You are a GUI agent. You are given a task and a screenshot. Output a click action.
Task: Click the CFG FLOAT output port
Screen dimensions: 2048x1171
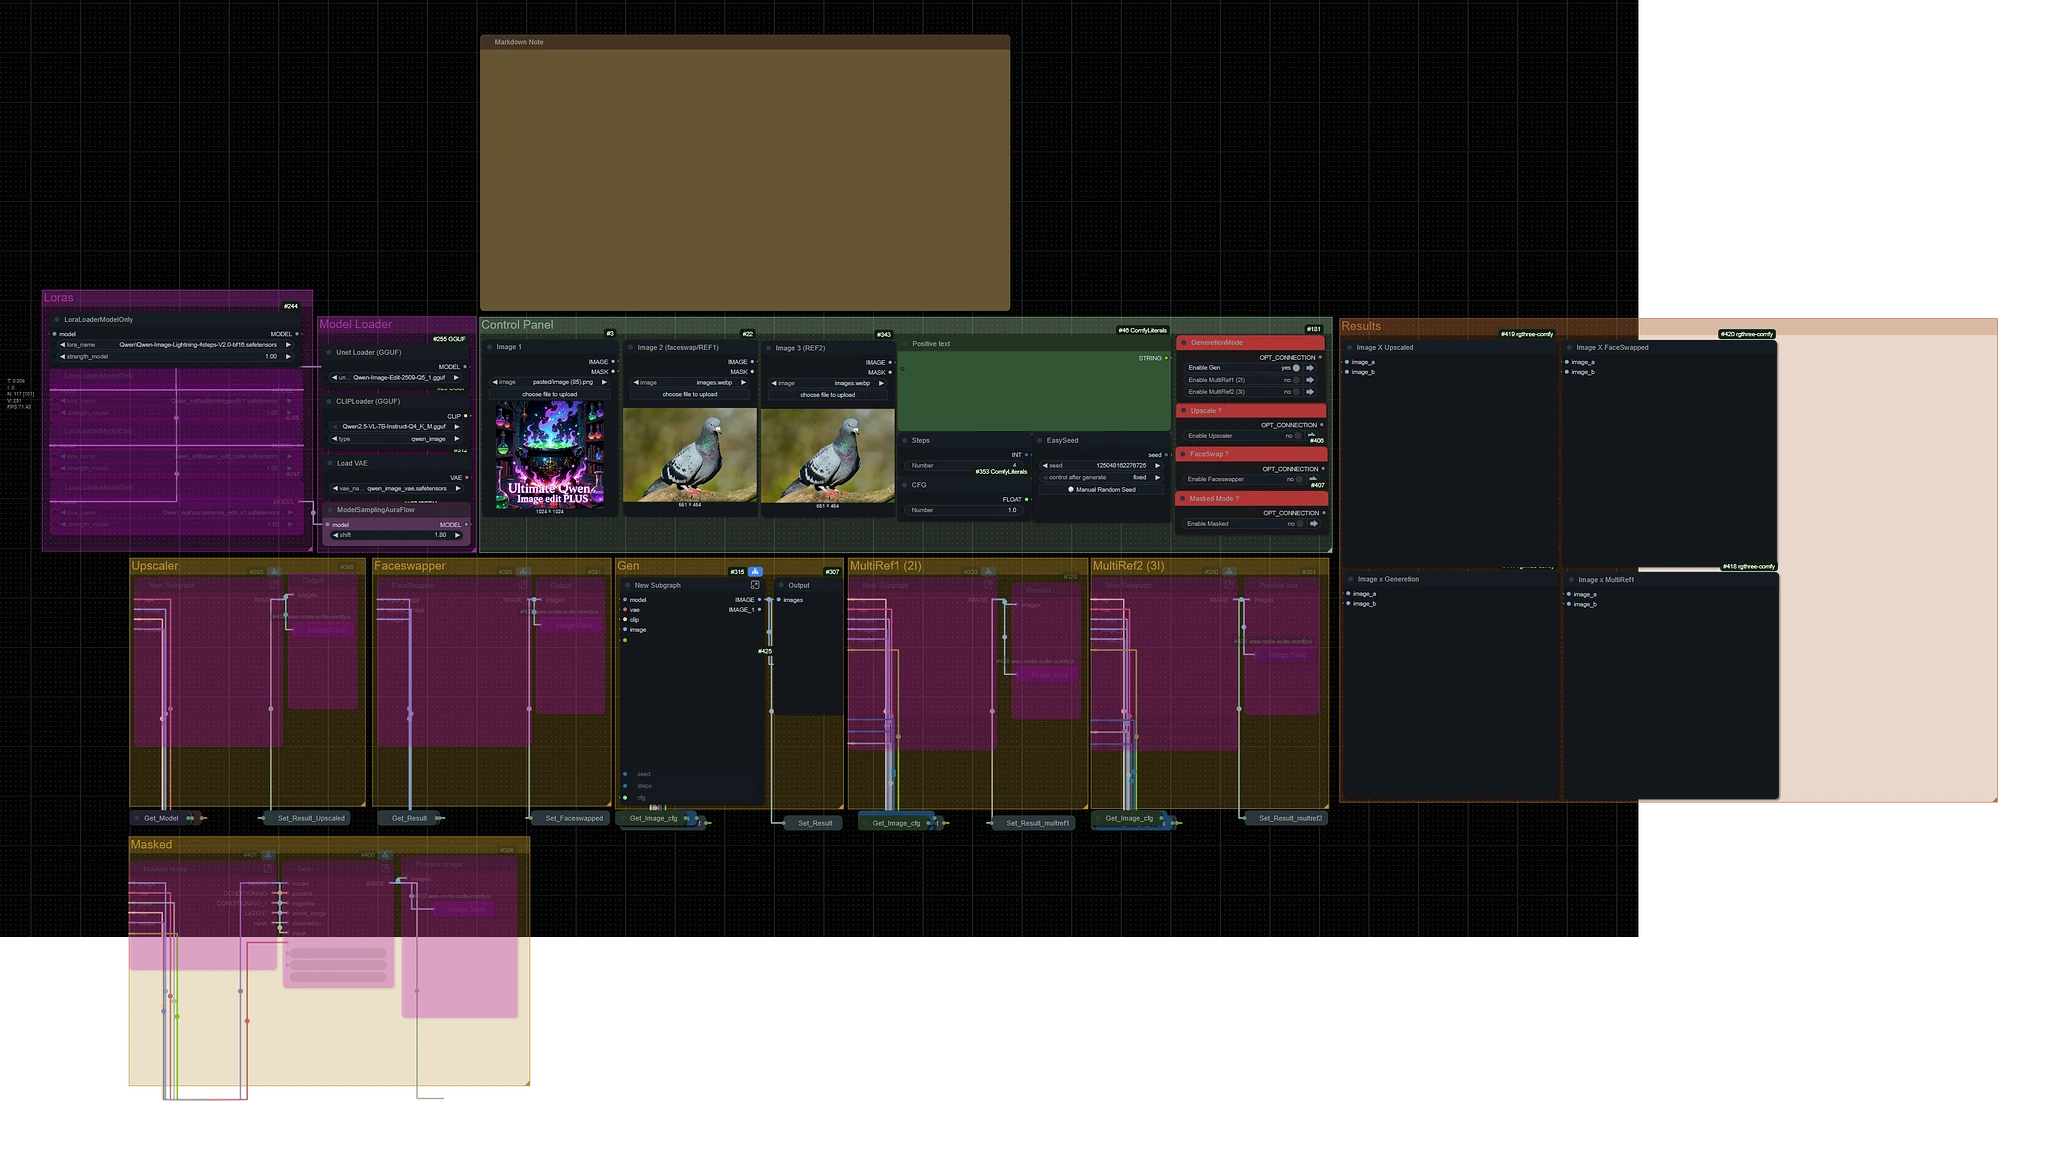click(x=1027, y=499)
